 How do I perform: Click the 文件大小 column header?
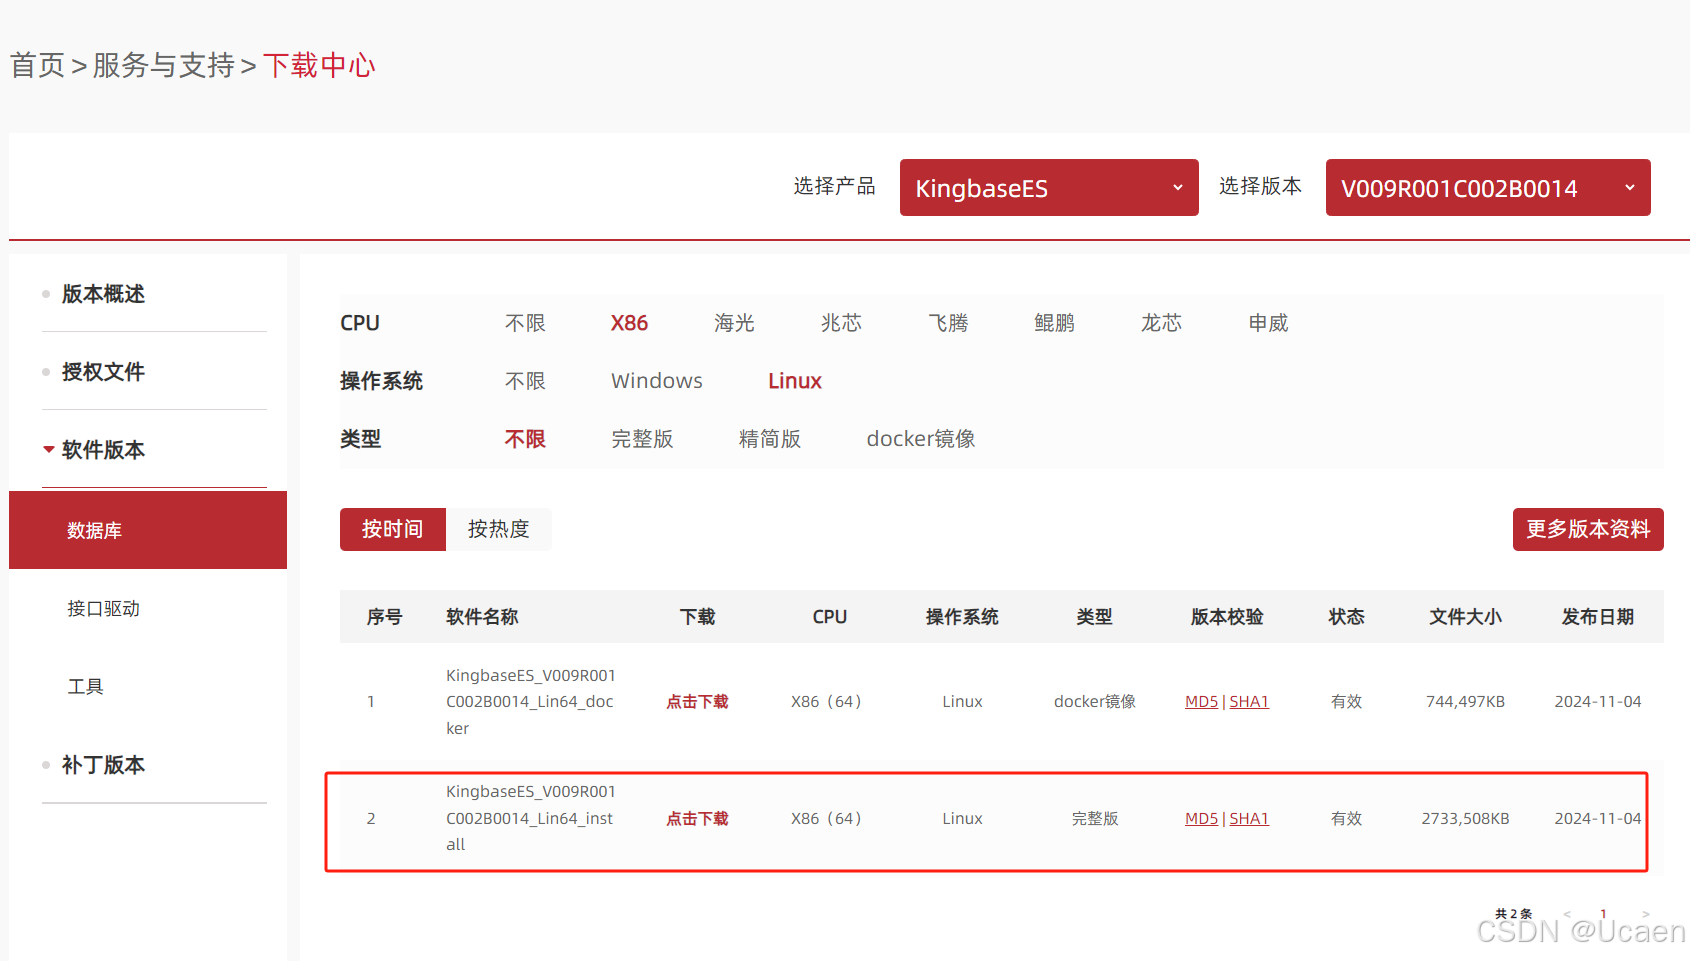pos(1465,617)
